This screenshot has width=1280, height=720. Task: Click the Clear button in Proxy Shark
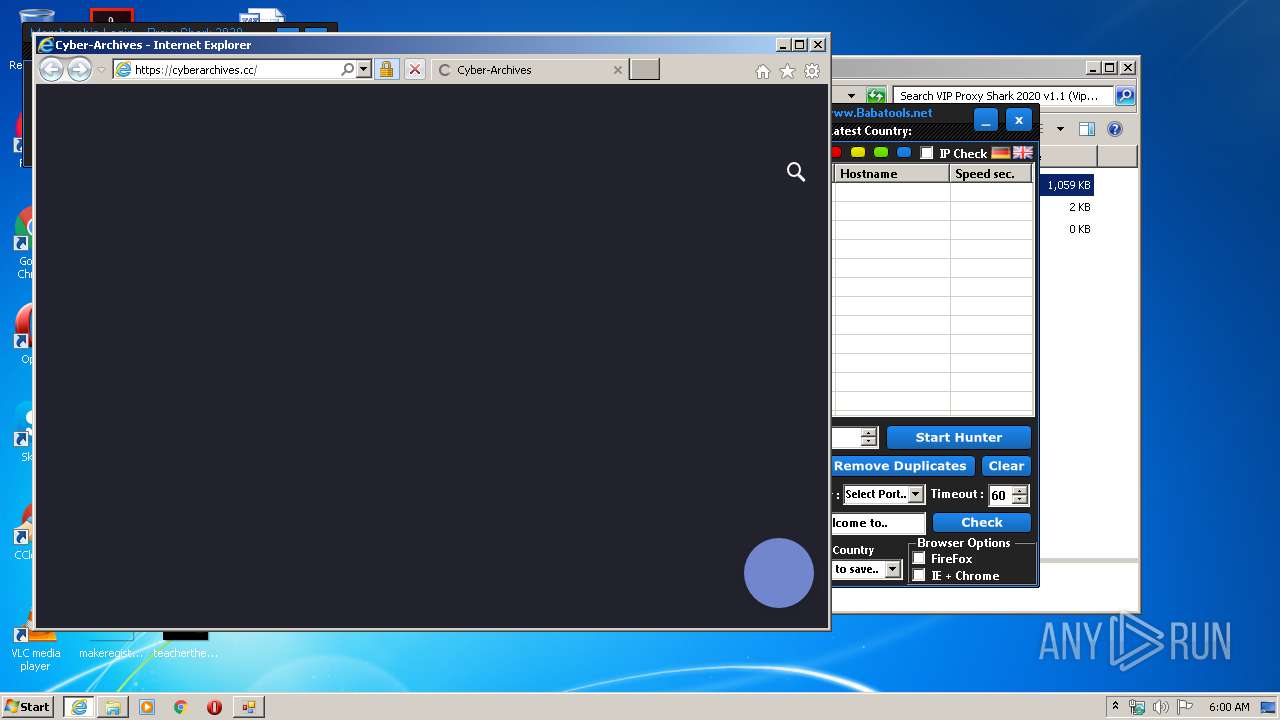(1006, 466)
